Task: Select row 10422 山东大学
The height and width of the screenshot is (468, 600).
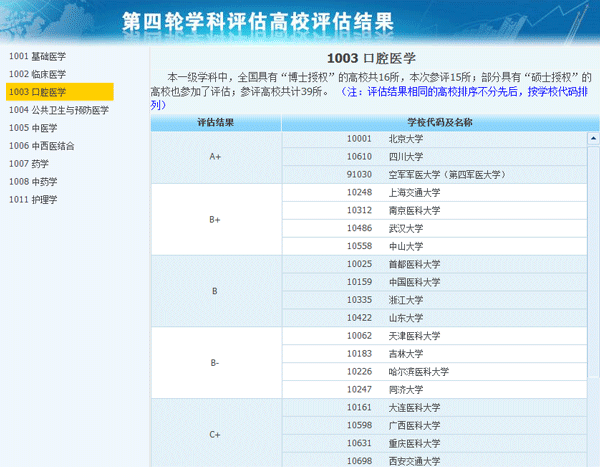Action: pos(434,318)
